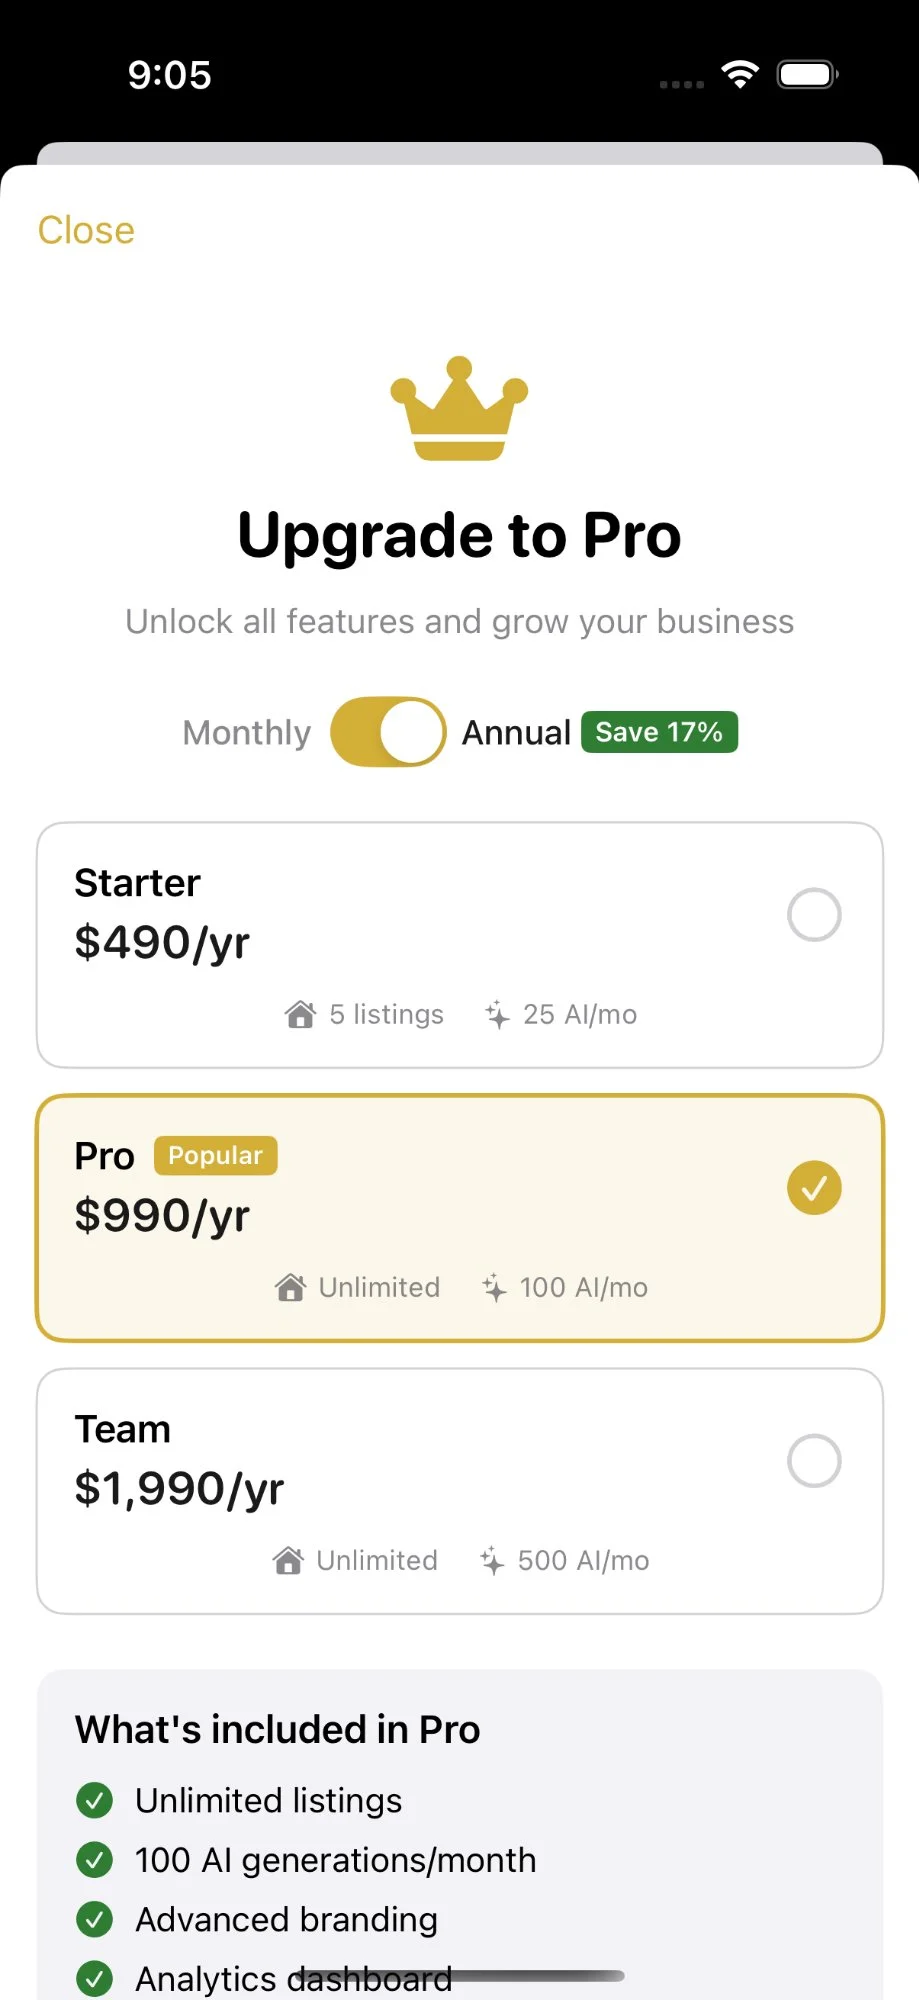Tap the sparkle icon beside 25 AI/mo
919x2000 pixels.
click(x=497, y=1014)
